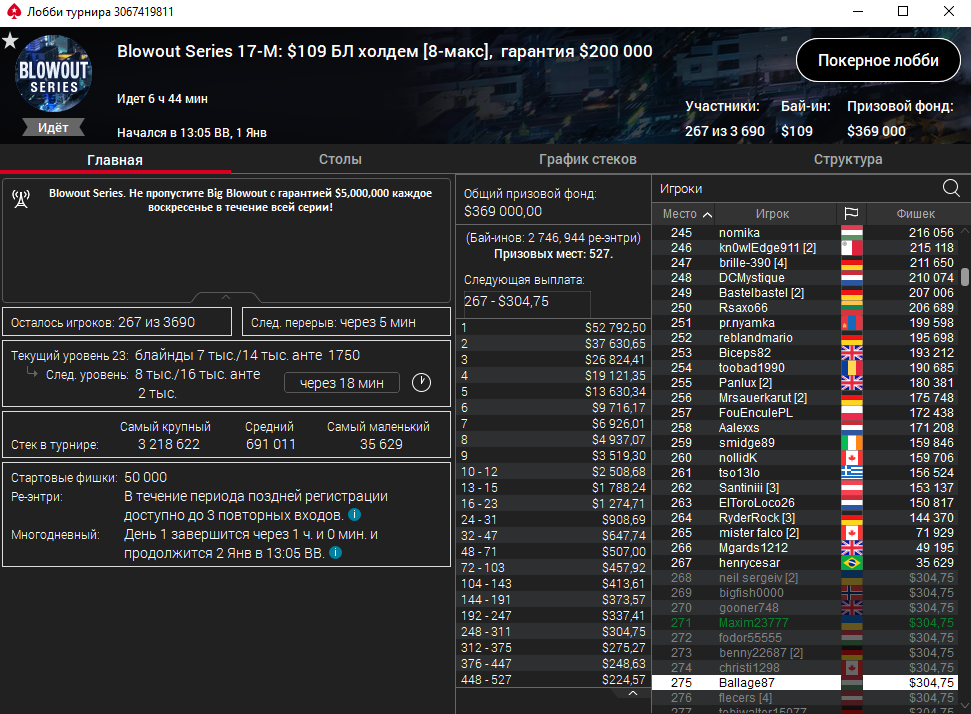Open the info icon next to 13:05 ВВ
The image size is (971, 714).
click(336, 552)
